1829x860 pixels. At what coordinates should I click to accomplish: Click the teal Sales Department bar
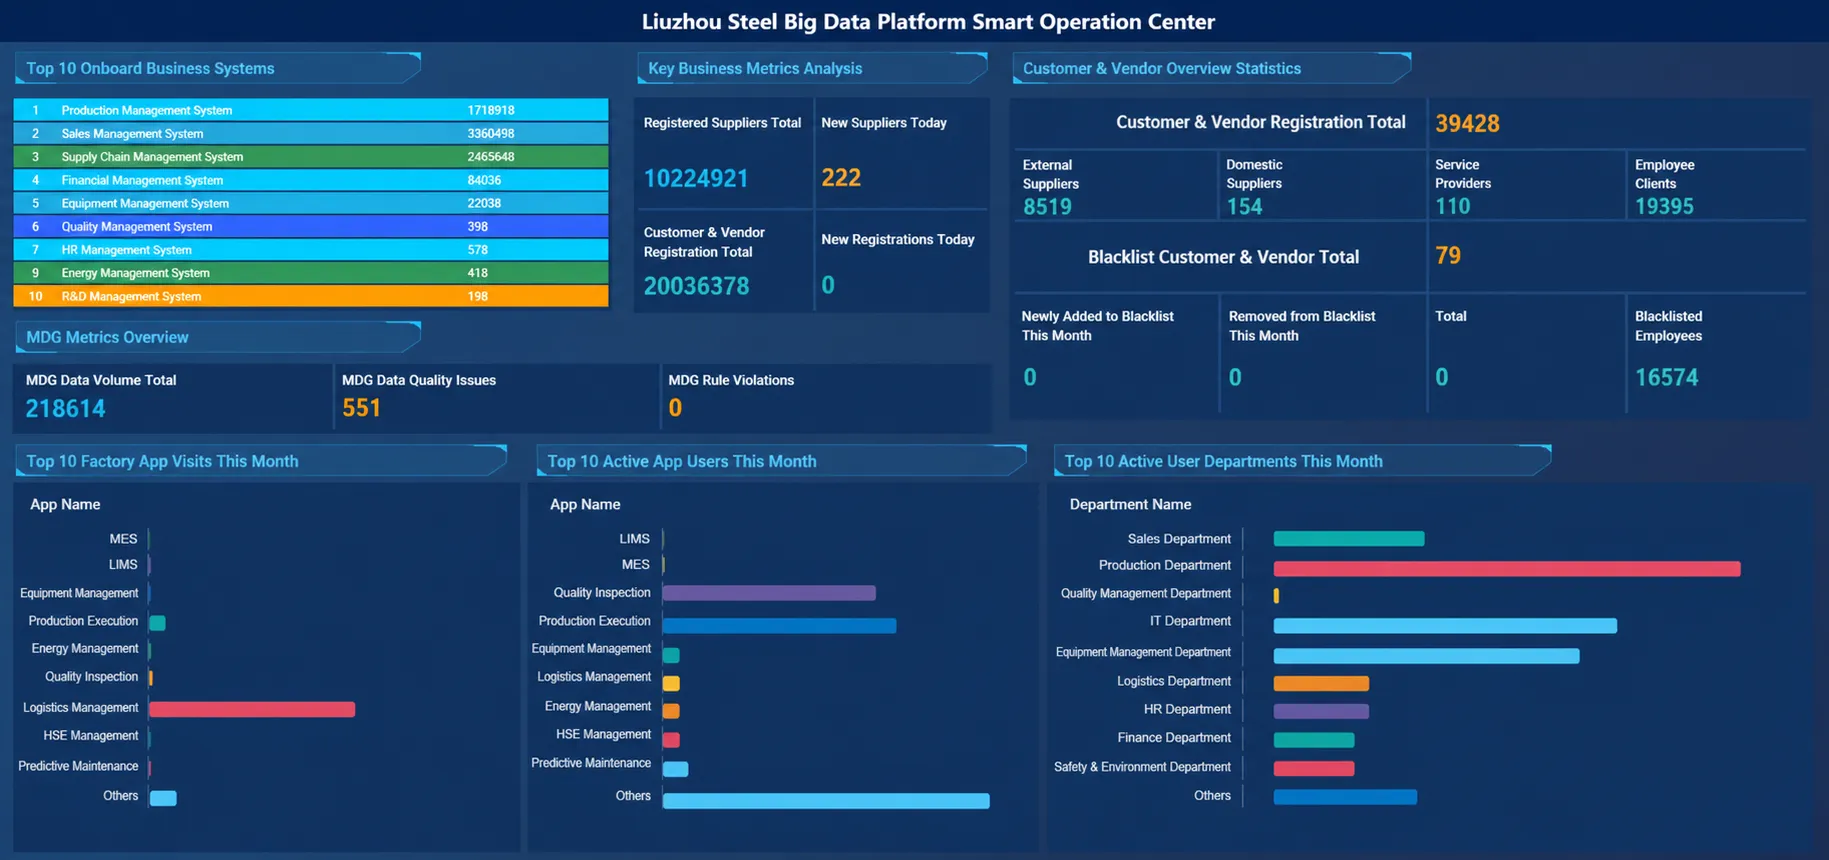1349,539
